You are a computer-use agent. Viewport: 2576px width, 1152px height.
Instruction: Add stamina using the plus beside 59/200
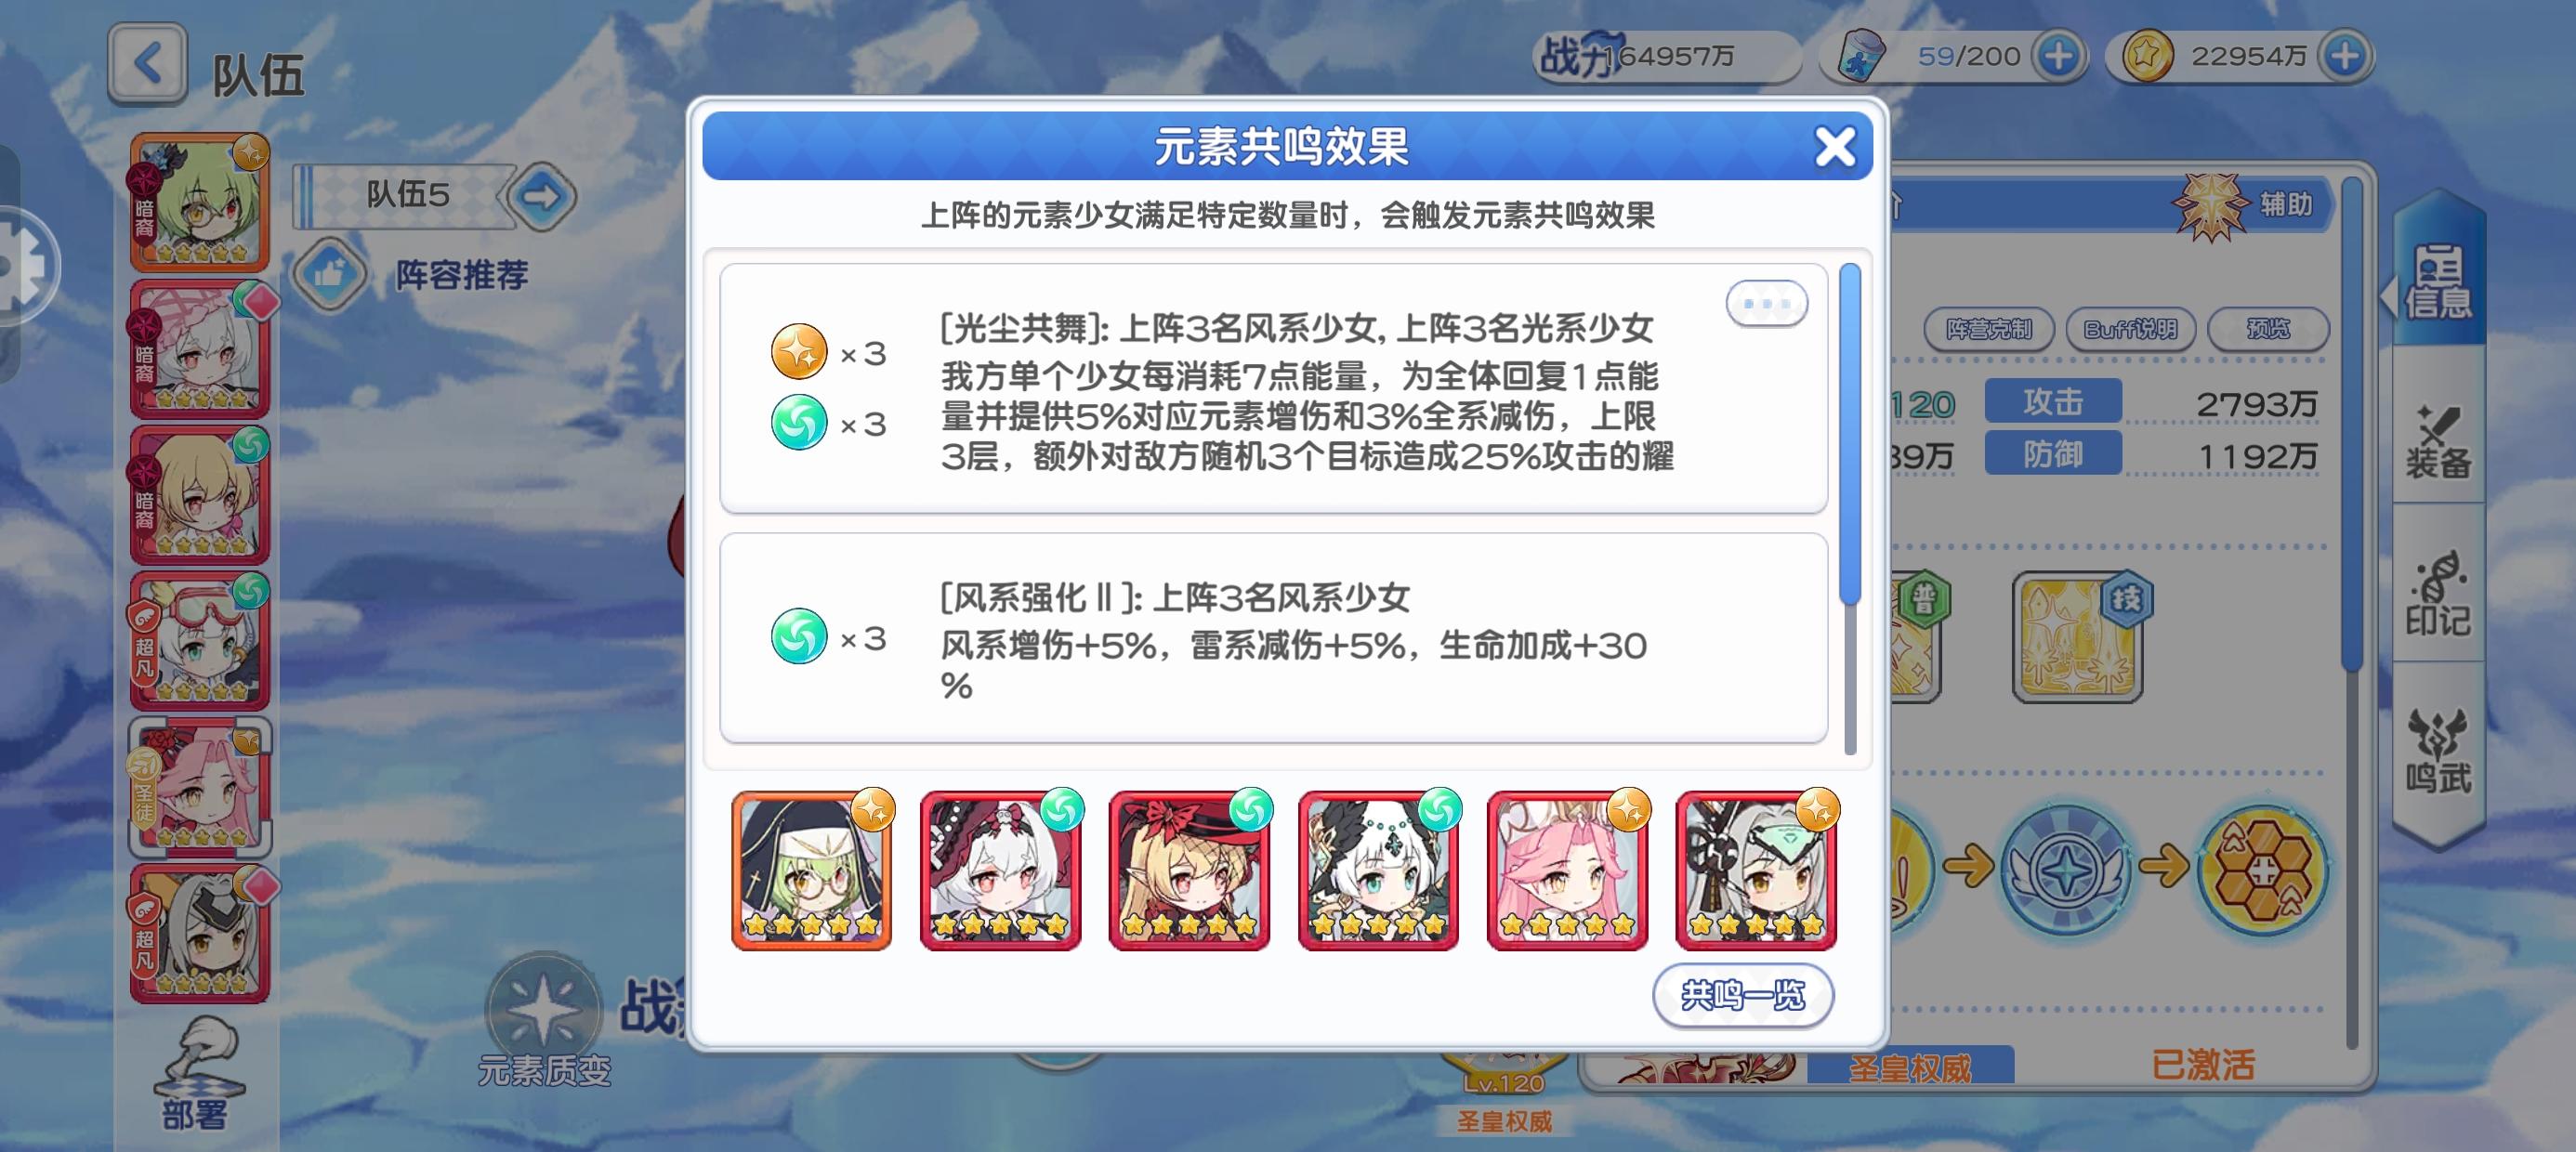[x=2057, y=56]
